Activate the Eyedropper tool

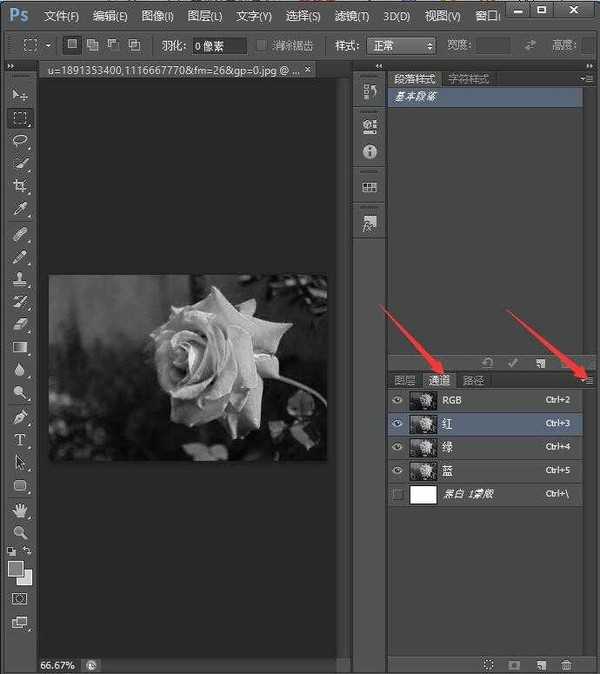click(x=20, y=209)
